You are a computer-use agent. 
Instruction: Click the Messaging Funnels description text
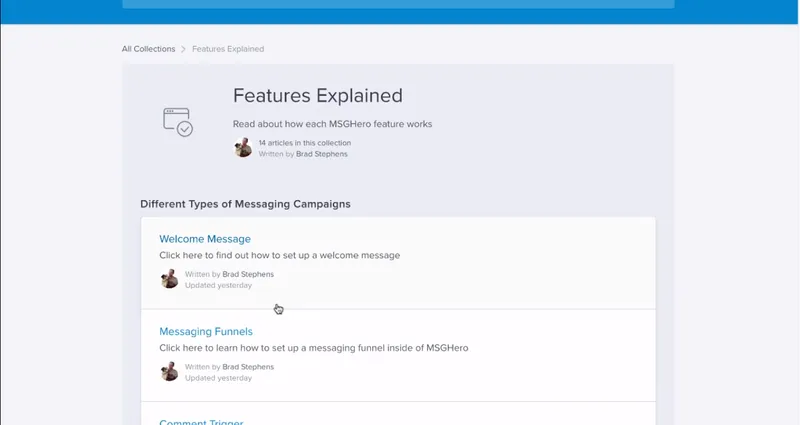pos(314,348)
